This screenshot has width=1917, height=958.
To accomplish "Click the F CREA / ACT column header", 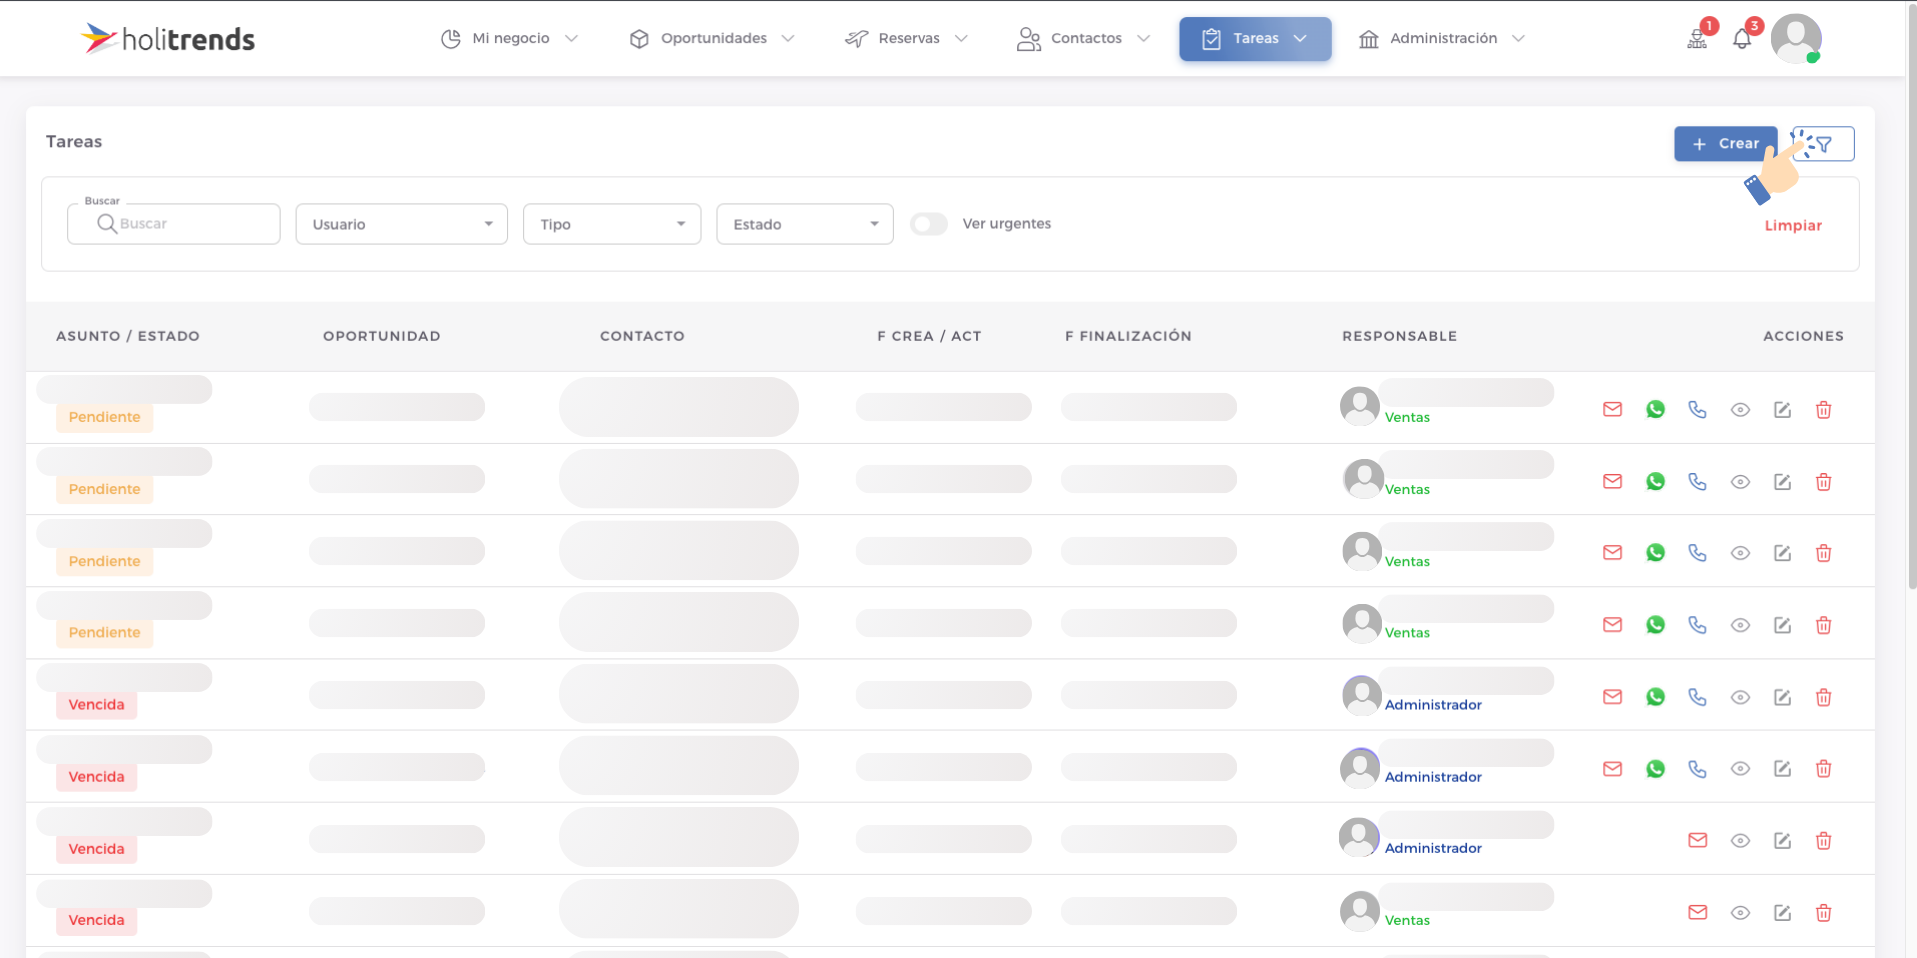I will click(929, 336).
